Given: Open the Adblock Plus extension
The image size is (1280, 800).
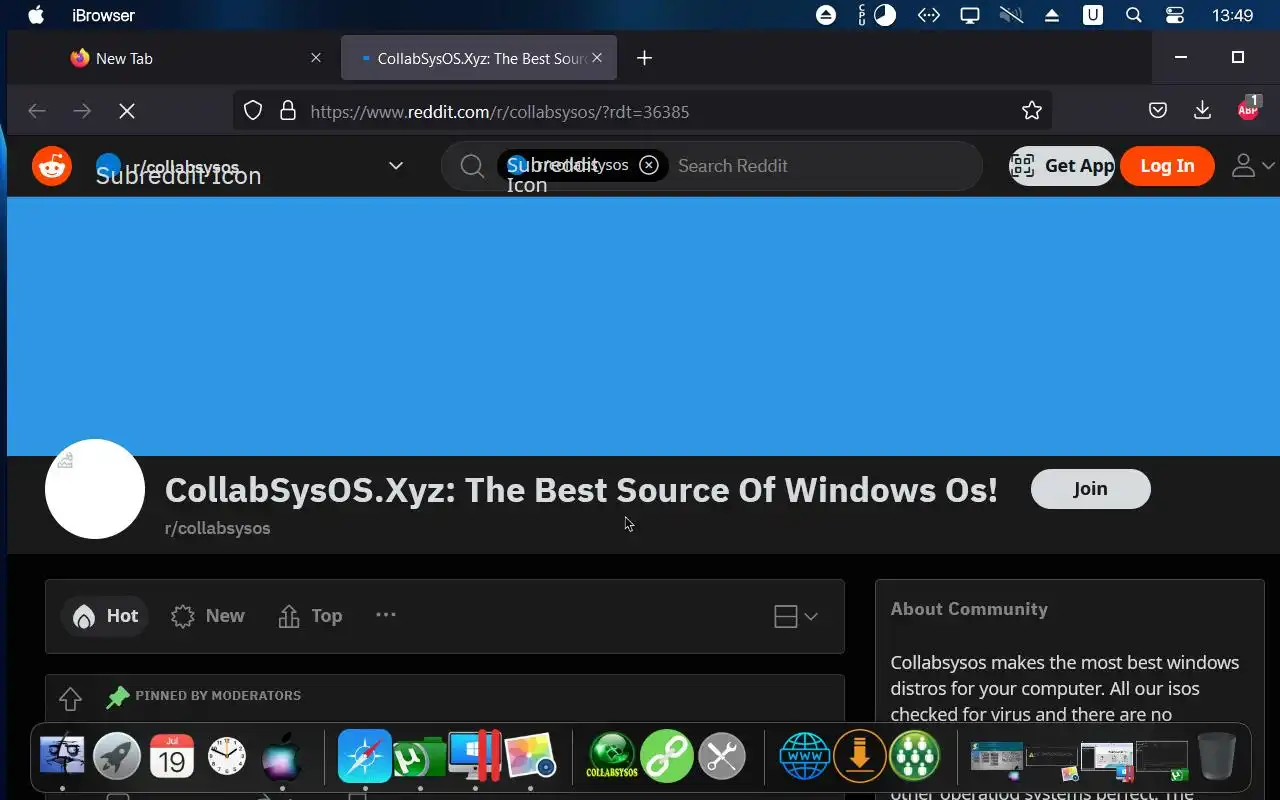Looking at the screenshot, I should (1248, 109).
